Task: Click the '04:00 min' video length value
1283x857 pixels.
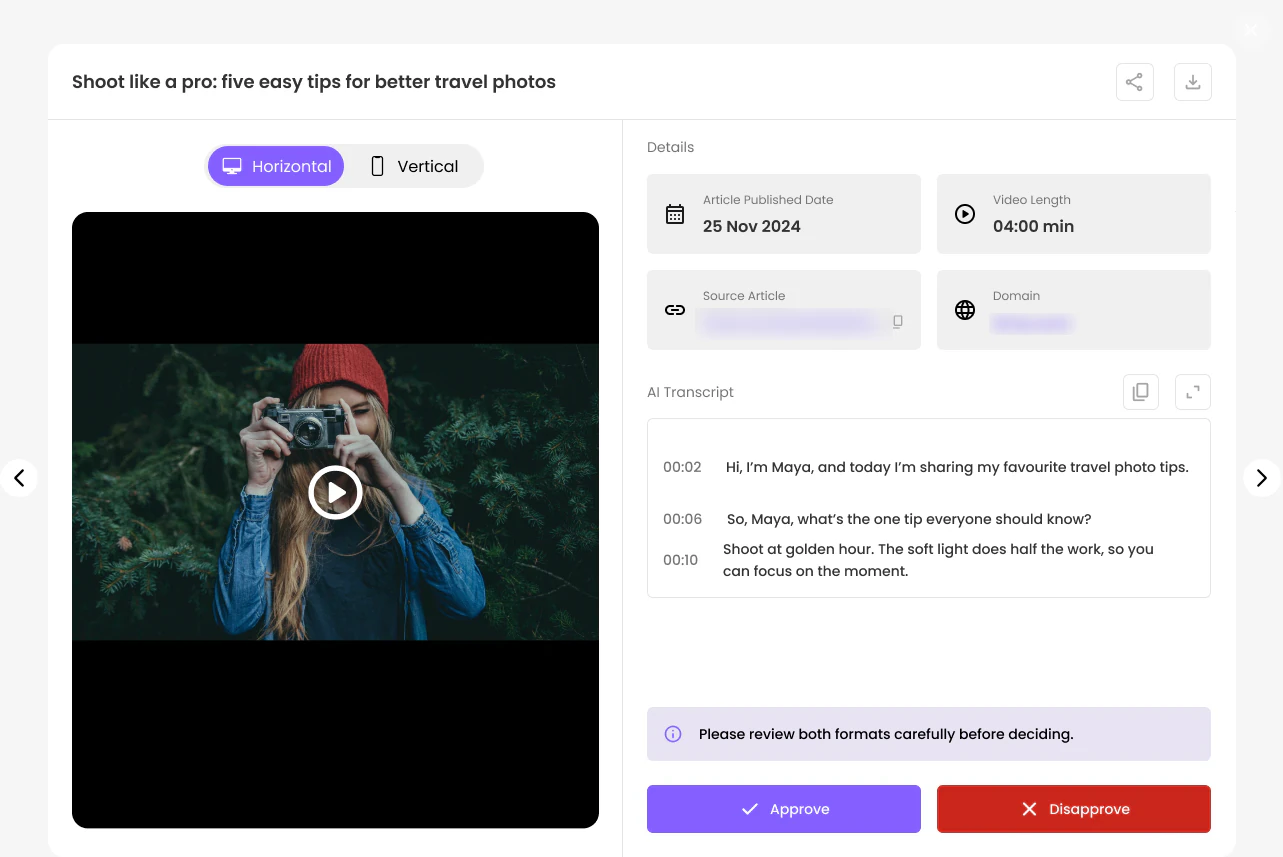Action: pos(1033,226)
